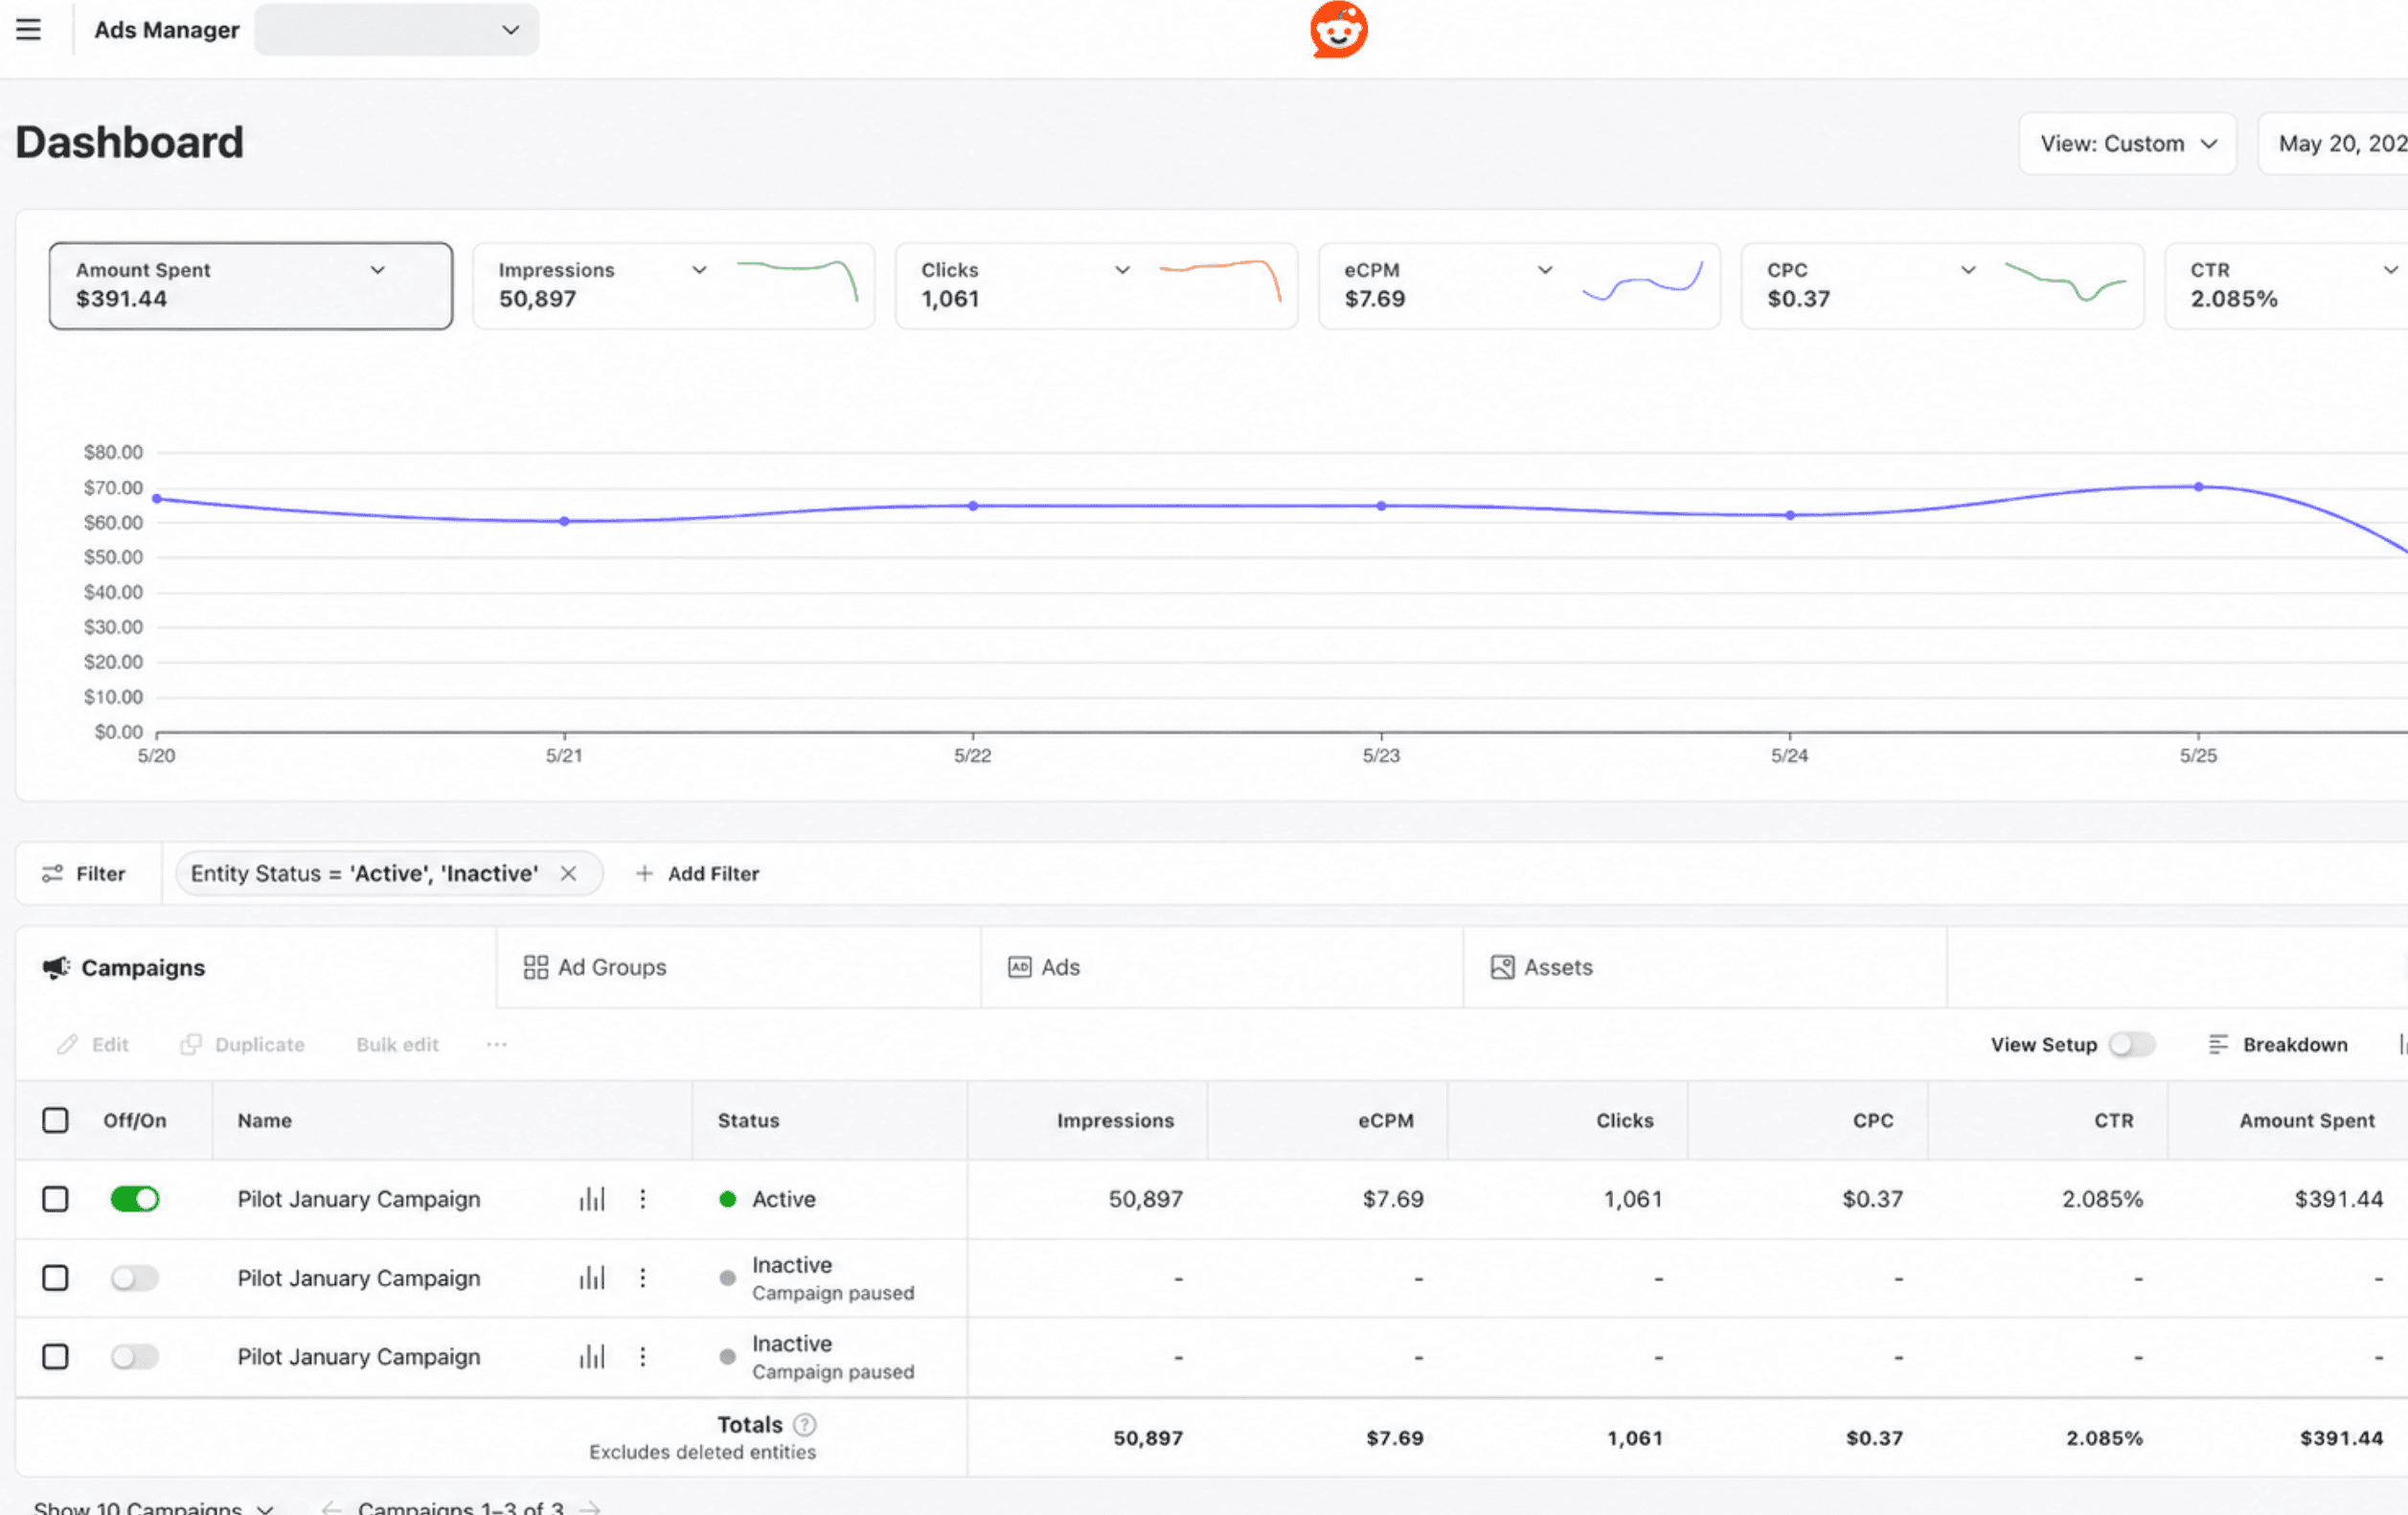The height and width of the screenshot is (1515, 2408).
Task: Select the Clicks sparkline chart
Action: click(x=1220, y=280)
